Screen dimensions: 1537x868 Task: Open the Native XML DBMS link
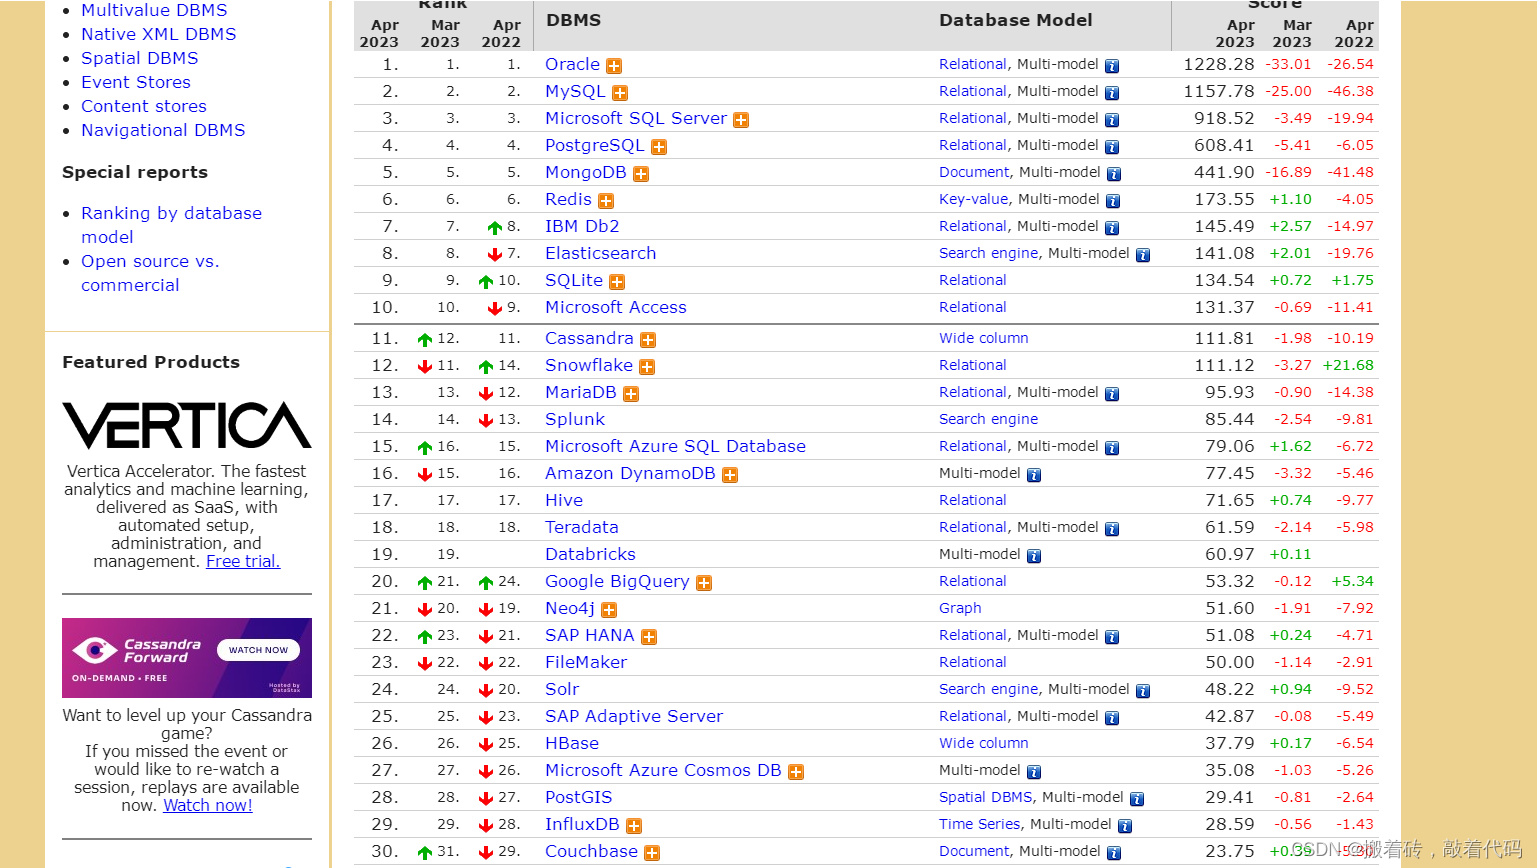pos(159,34)
